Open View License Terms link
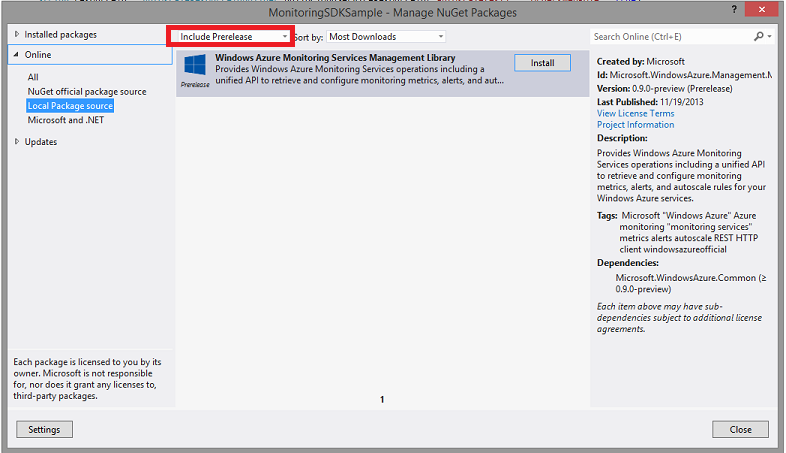786x453 pixels. 636,113
